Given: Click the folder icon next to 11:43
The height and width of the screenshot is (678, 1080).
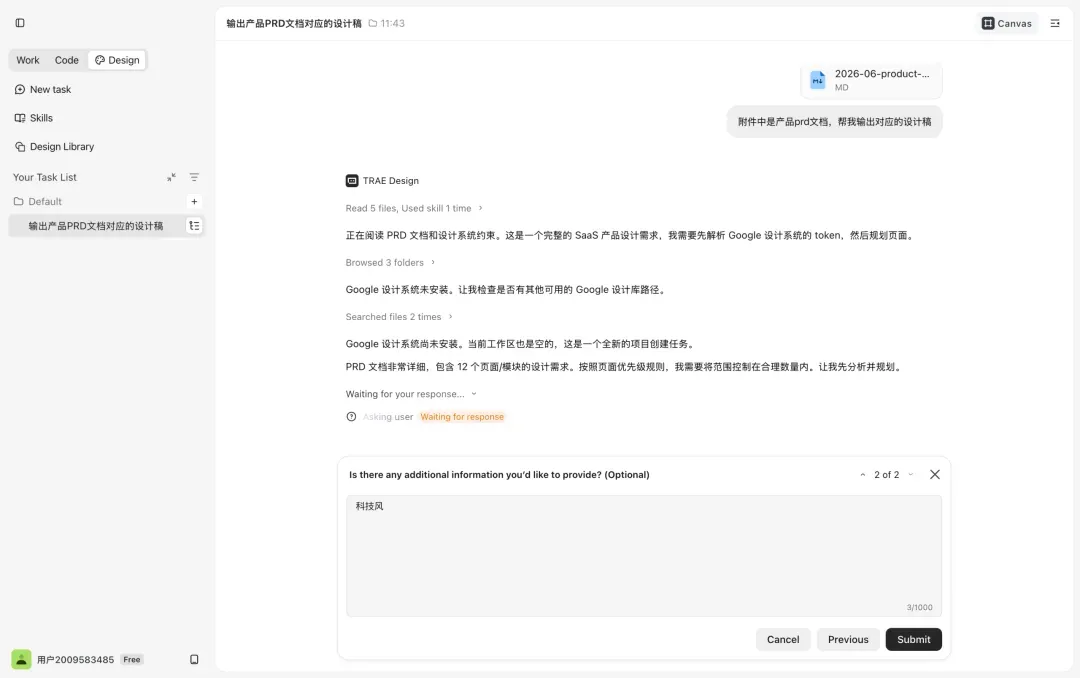Looking at the screenshot, I should (373, 23).
